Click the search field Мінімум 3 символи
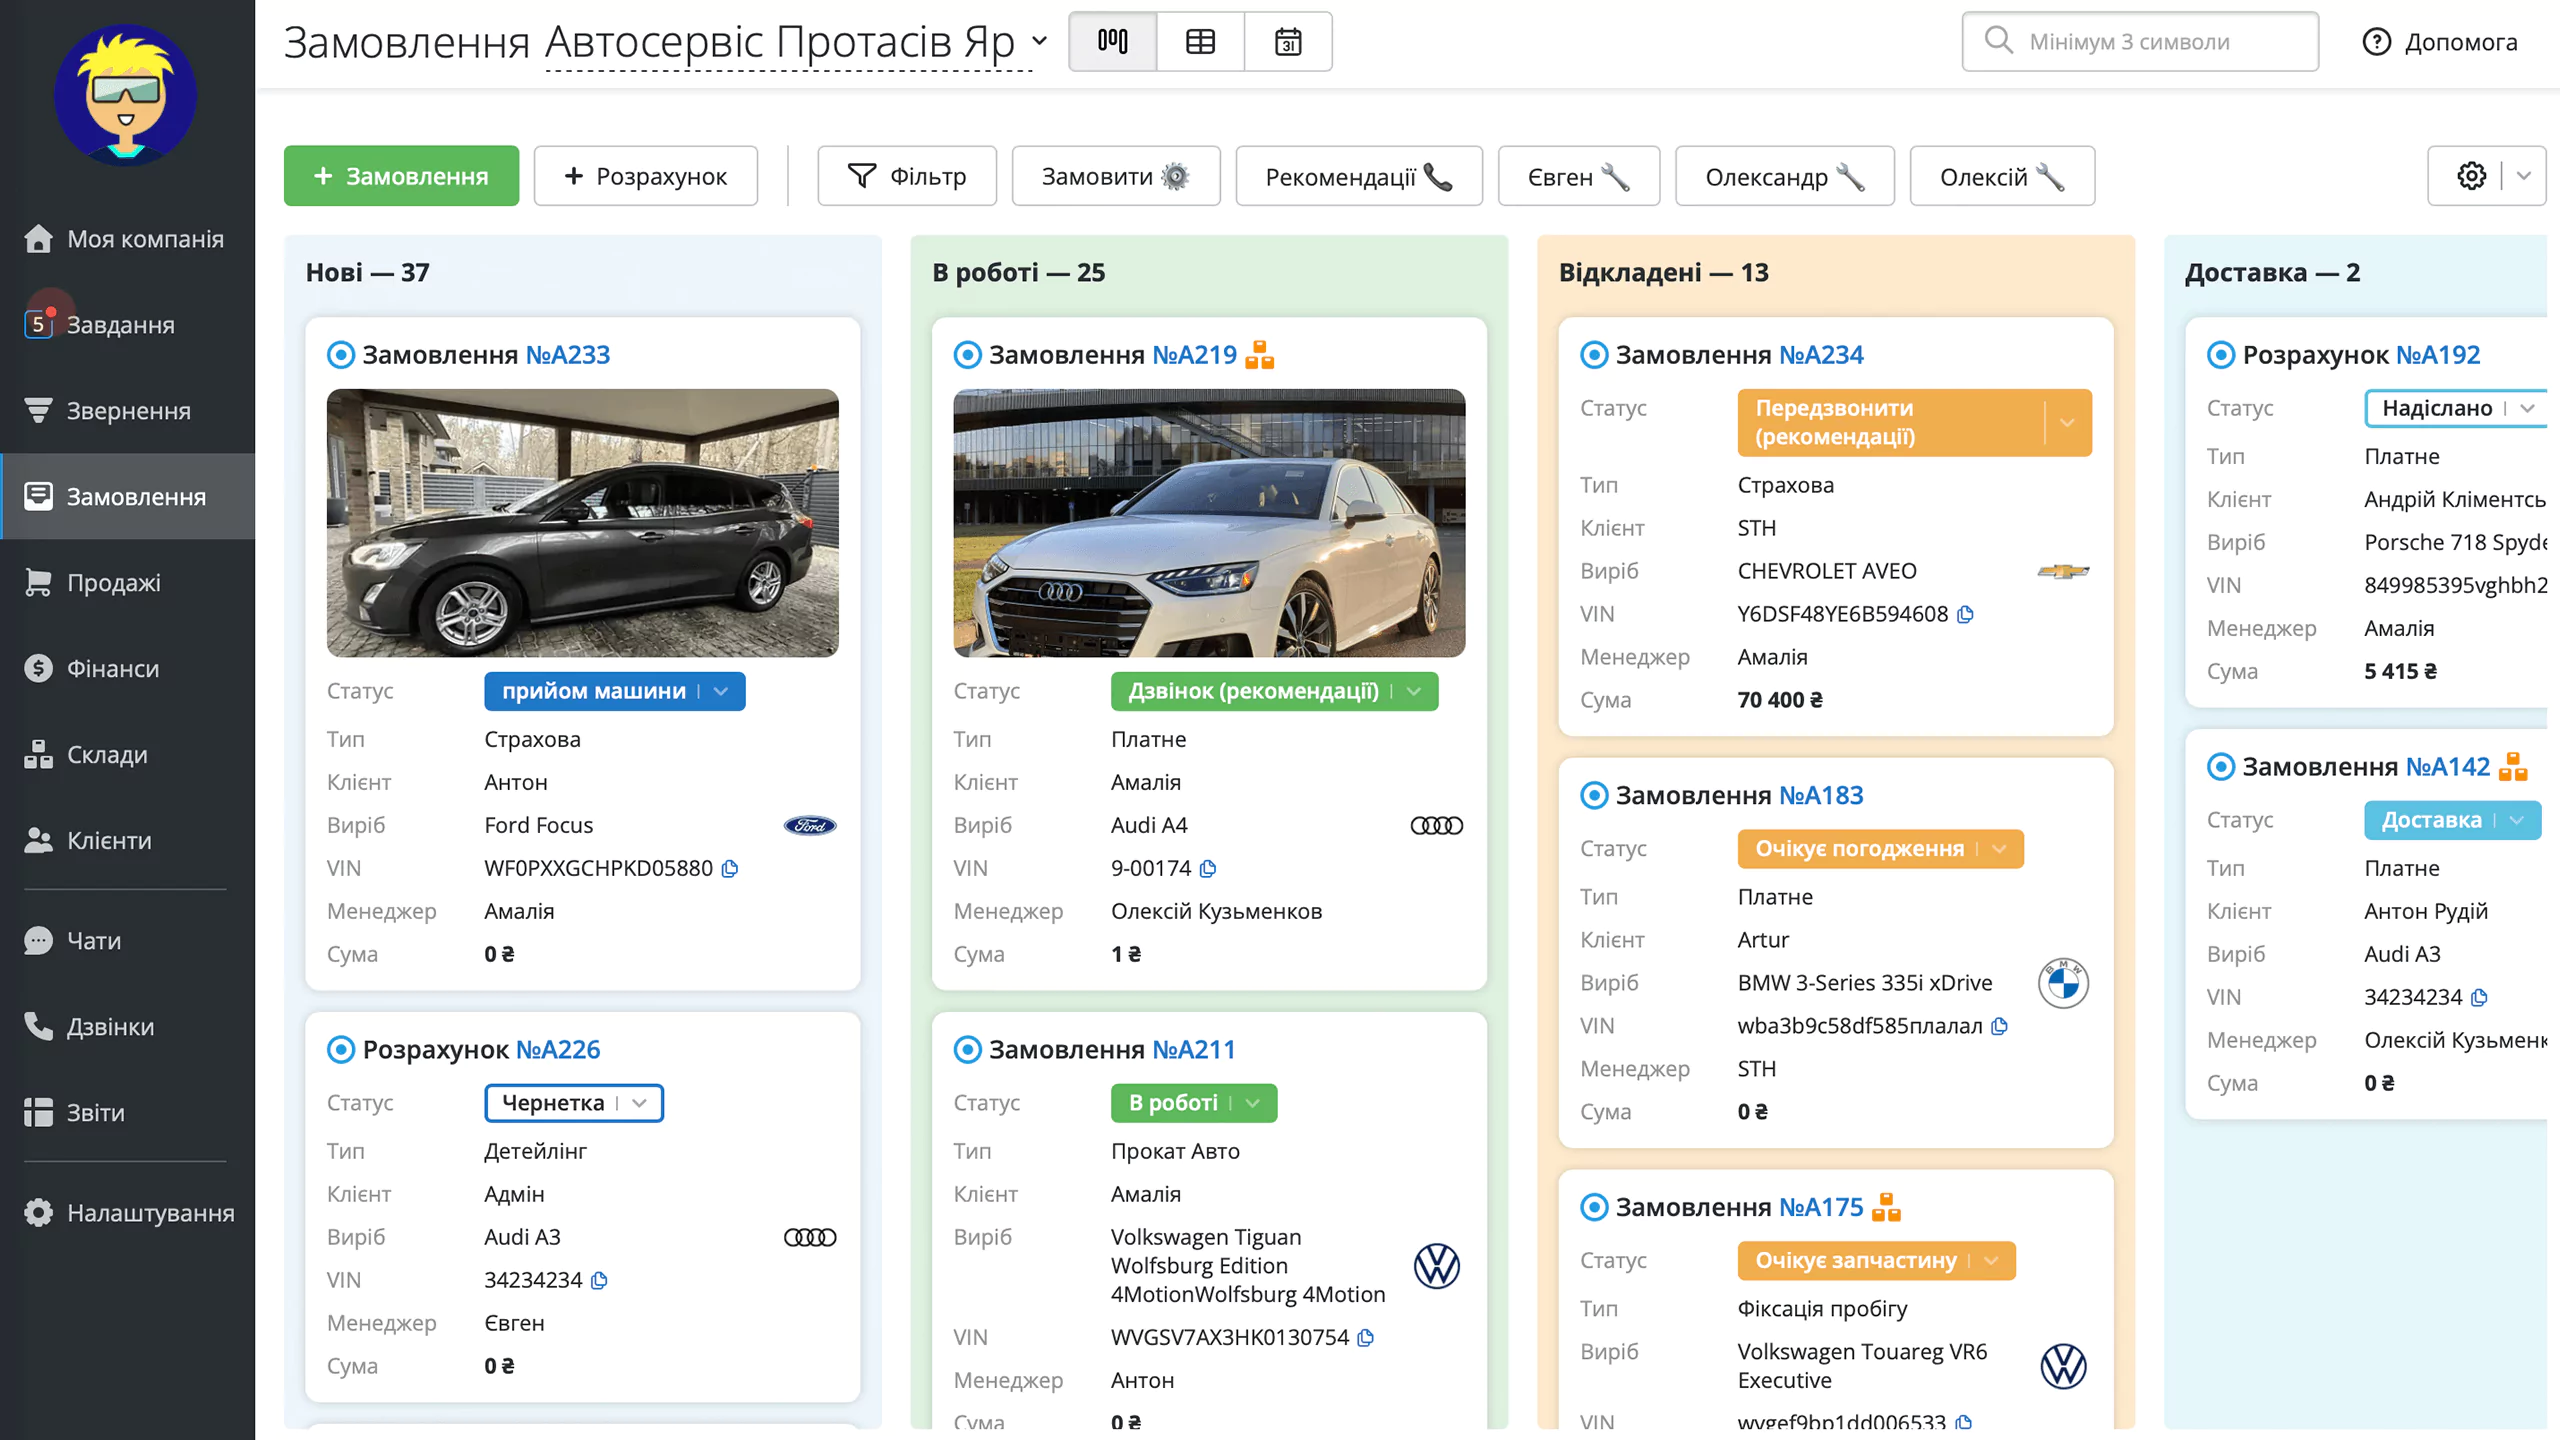This screenshot has height=1440, width=2560. pos(2140,41)
